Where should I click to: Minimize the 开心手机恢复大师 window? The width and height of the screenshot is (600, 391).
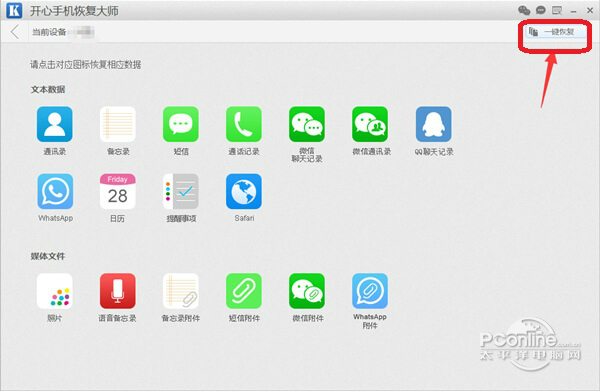pos(573,11)
